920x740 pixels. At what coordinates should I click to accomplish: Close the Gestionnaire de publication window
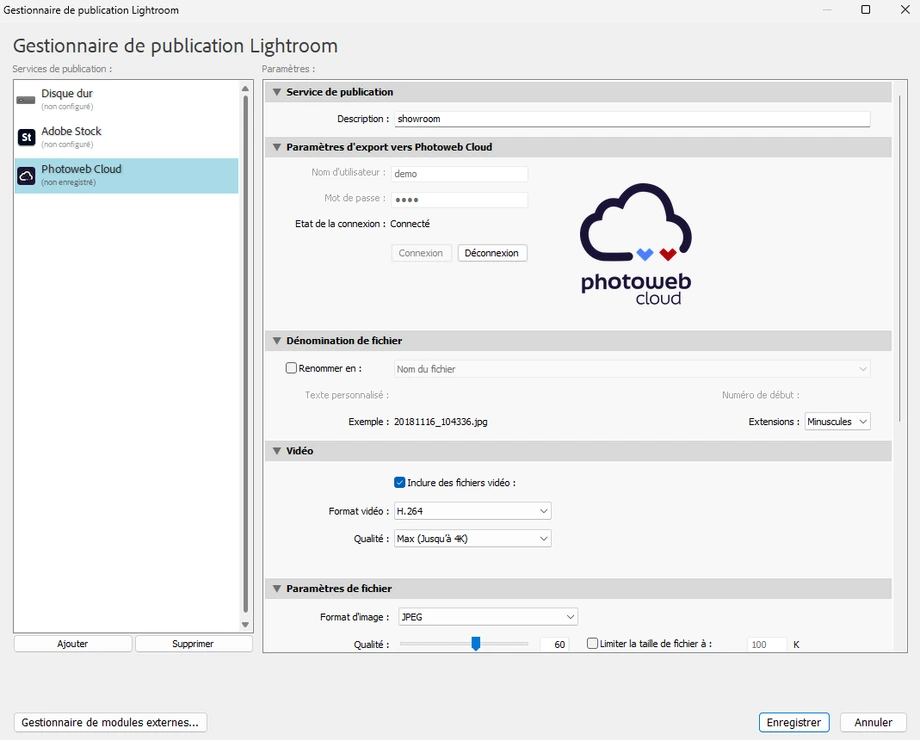click(905, 9)
